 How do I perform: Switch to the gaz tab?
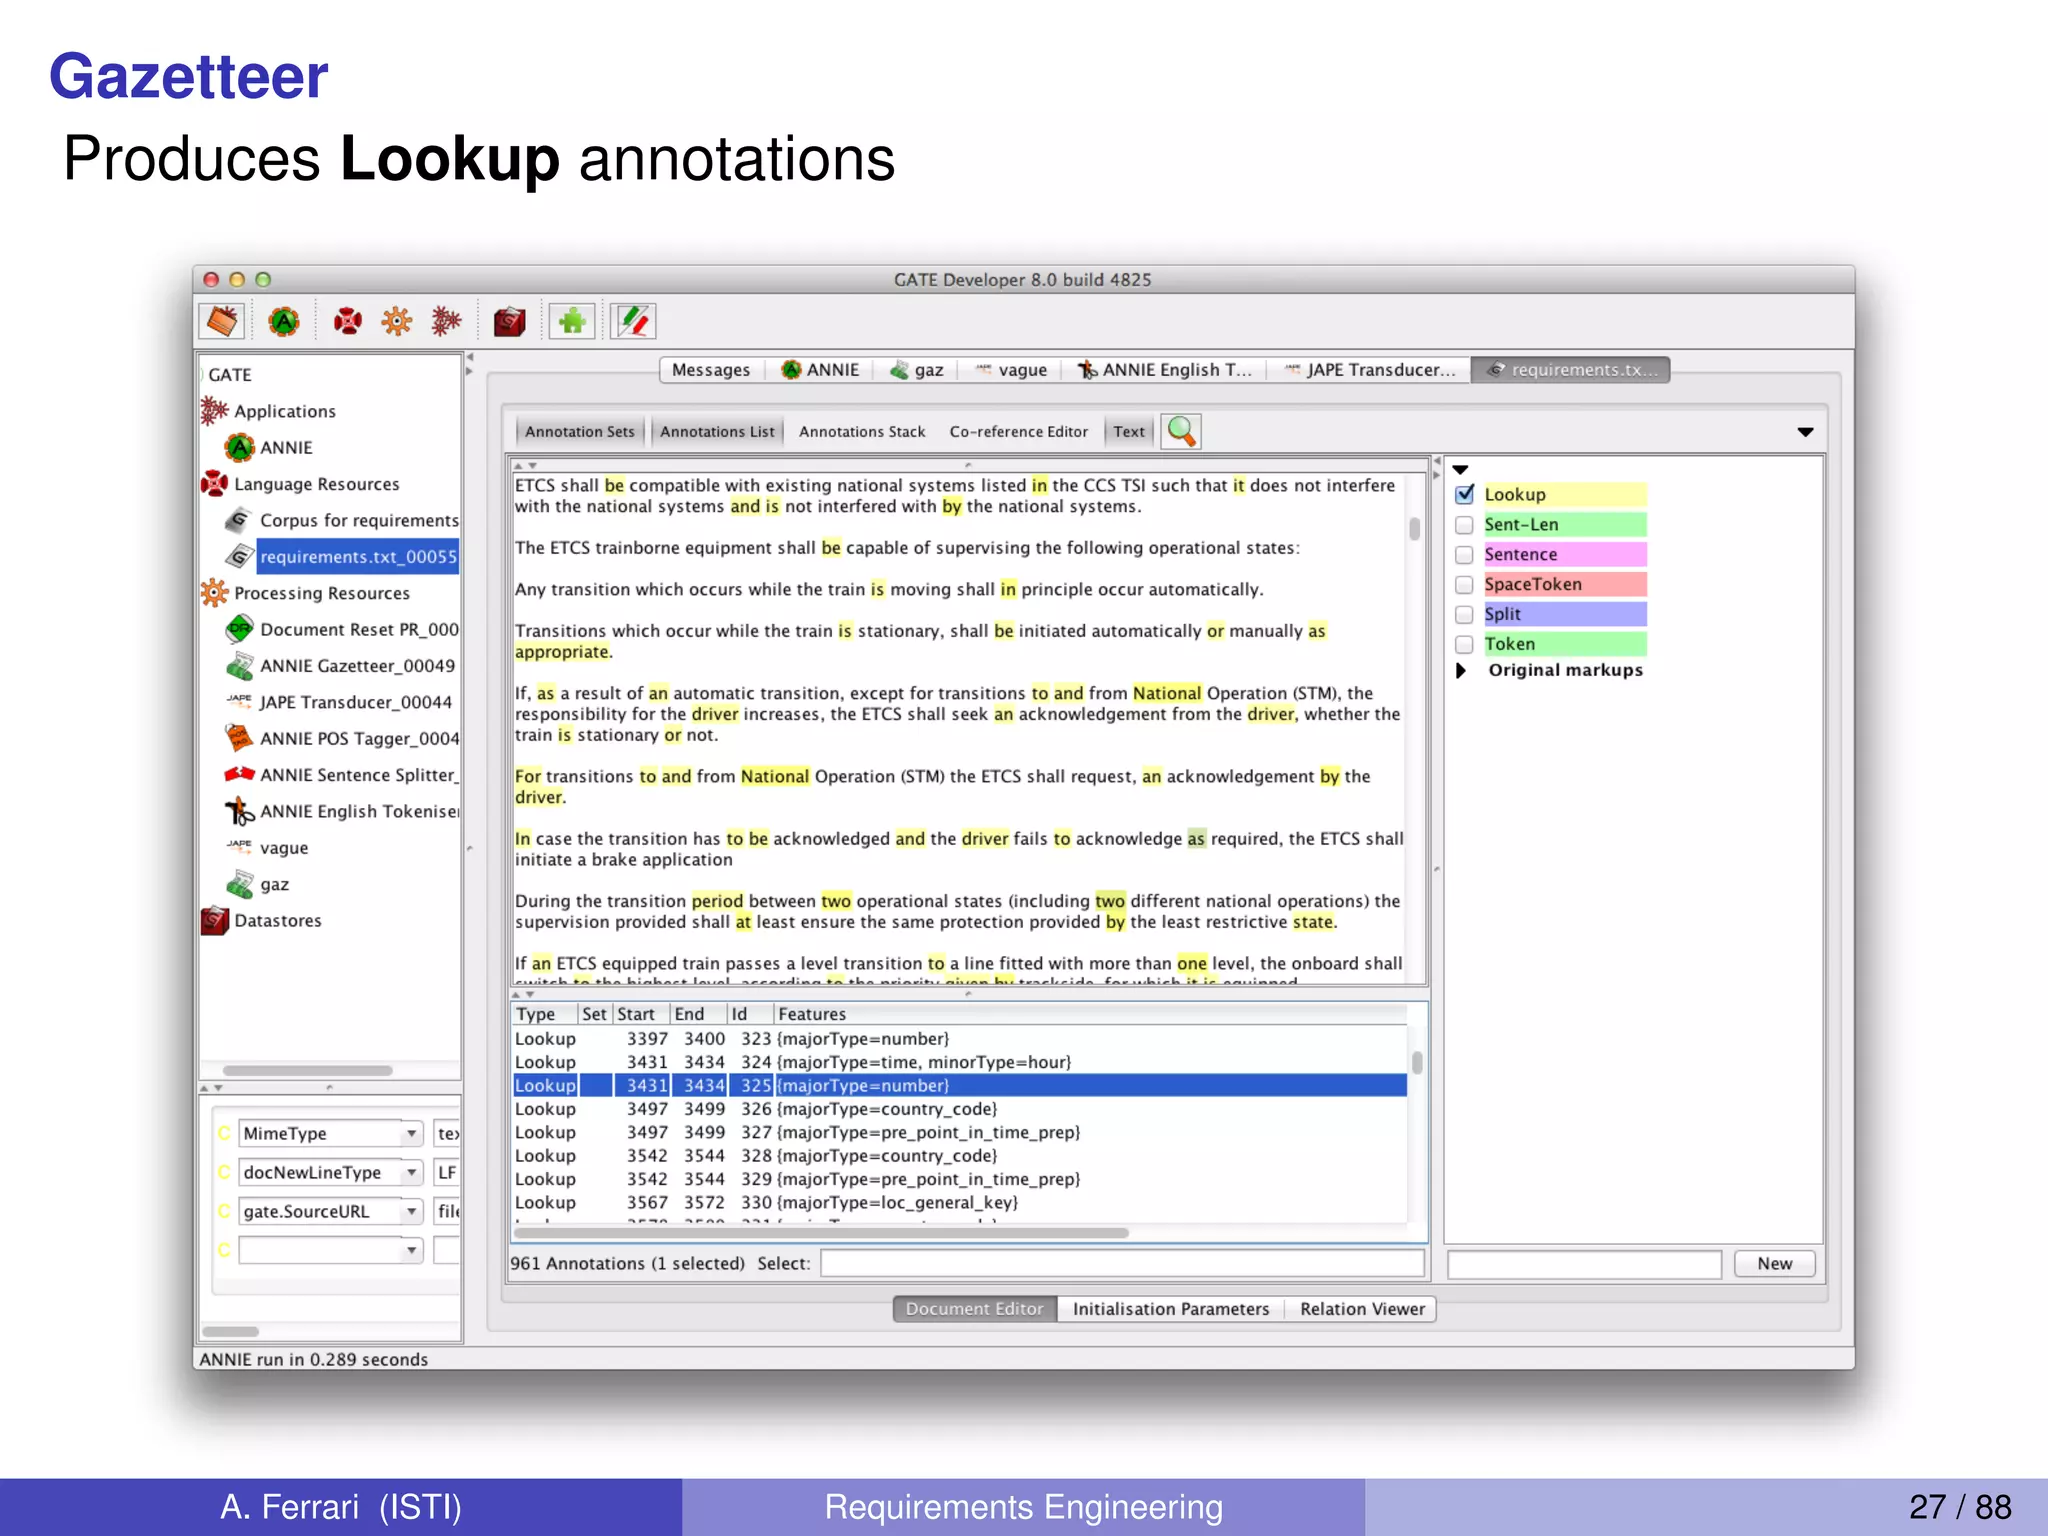tap(917, 370)
